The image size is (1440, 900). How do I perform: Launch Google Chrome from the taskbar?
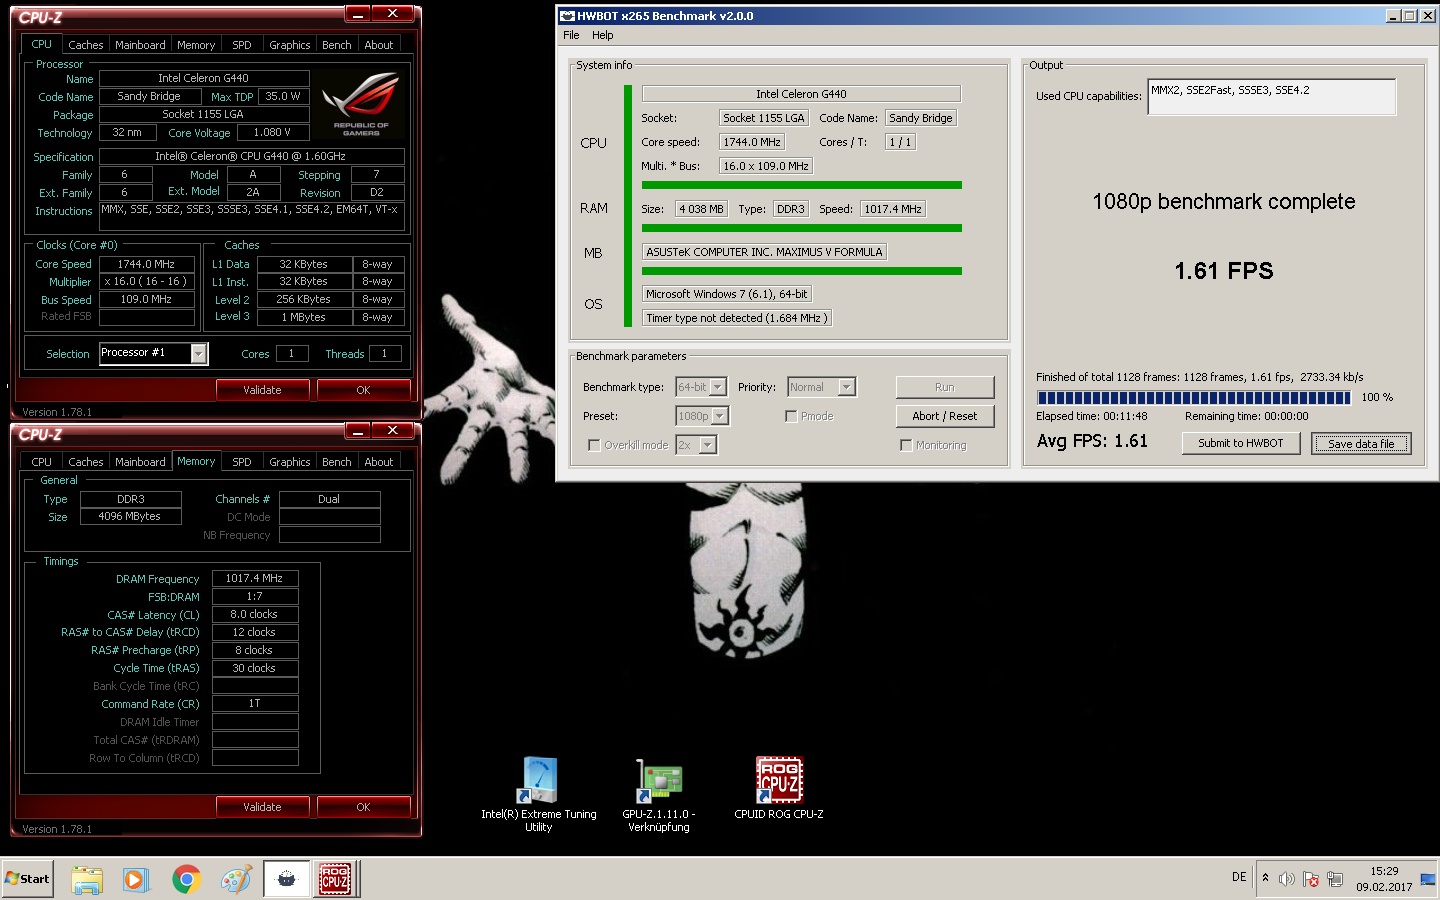click(x=186, y=879)
